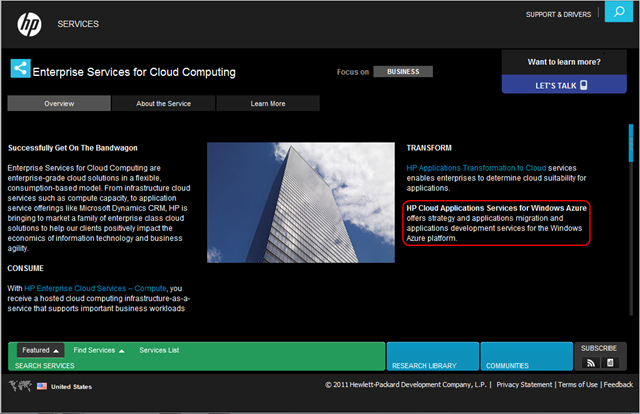Click the TRANSFORM heading

pyautogui.click(x=429, y=148)
